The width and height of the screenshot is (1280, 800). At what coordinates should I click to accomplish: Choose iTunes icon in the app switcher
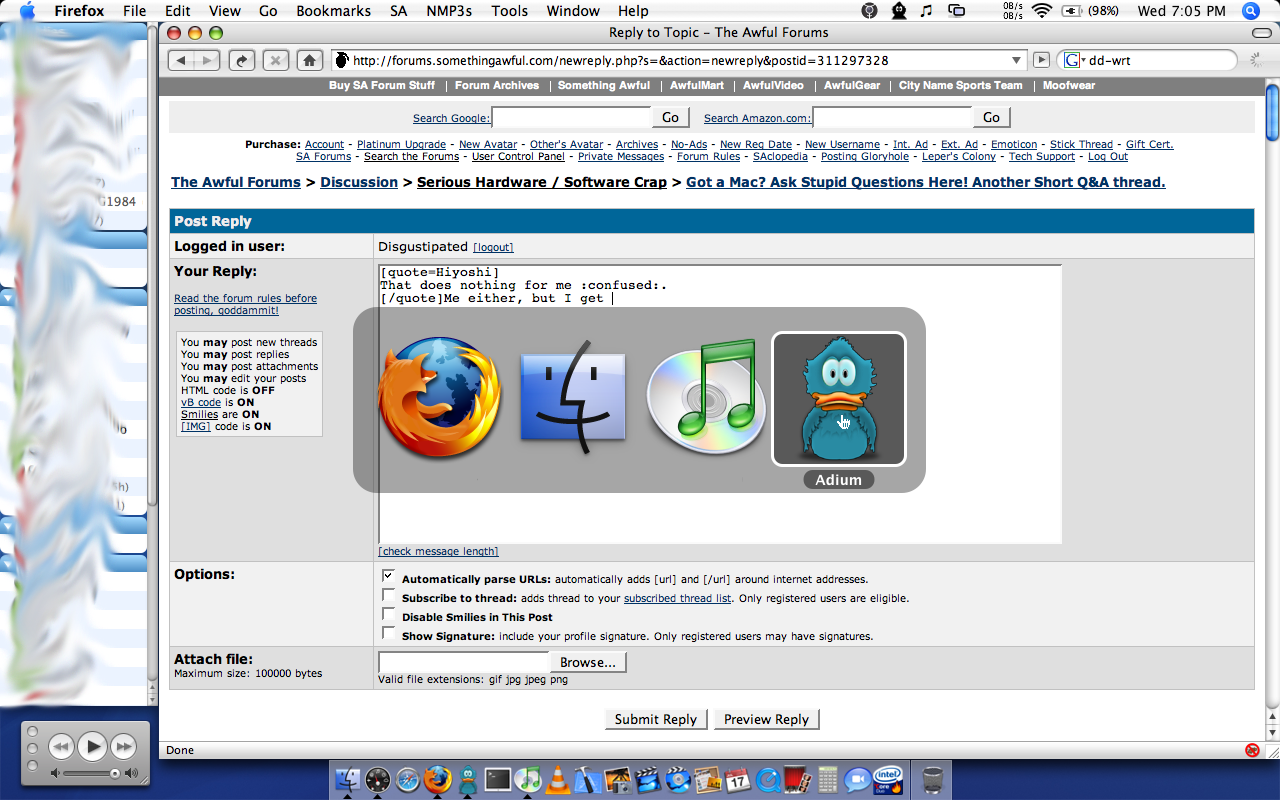706,399
